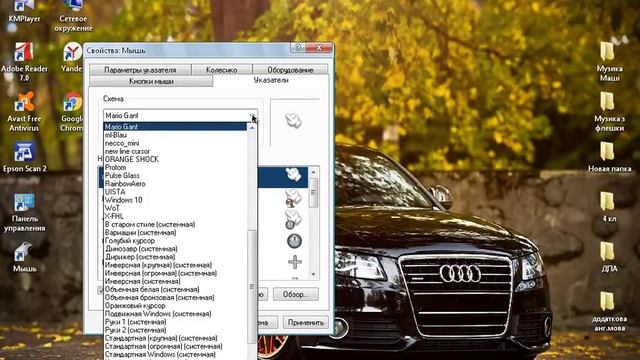This screenshot has height=360, width=640.
Task: Switch to the Оборудование tab
Action: [290, 70]
